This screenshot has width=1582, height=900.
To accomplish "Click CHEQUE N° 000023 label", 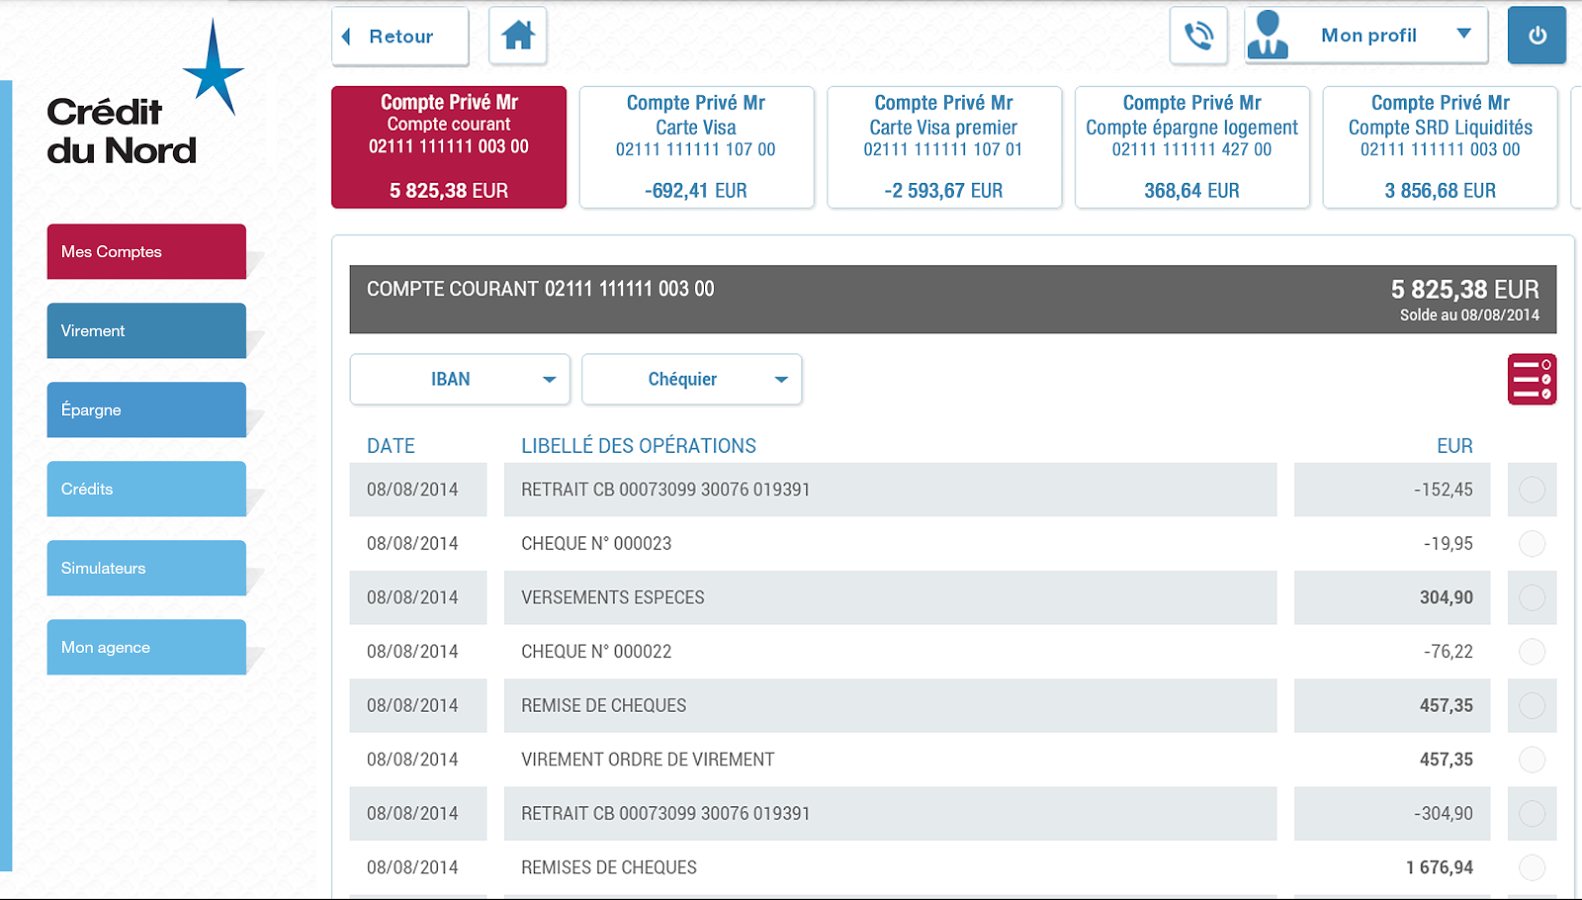I will coord(596,544).
